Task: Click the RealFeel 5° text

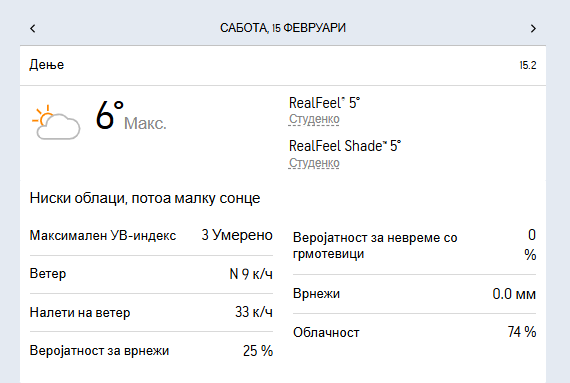Action: coord(324,103)
